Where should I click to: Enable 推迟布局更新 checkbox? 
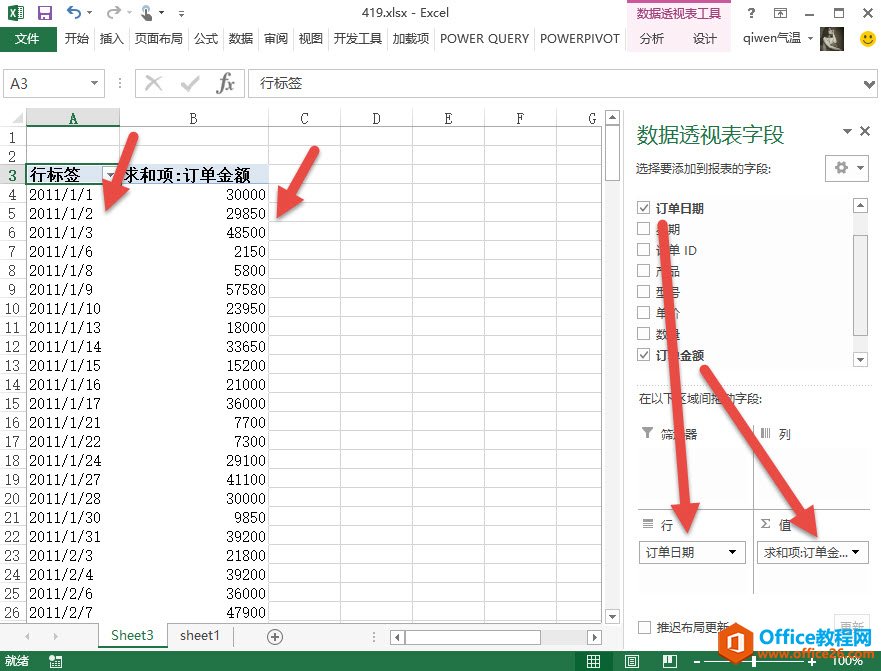645,627
